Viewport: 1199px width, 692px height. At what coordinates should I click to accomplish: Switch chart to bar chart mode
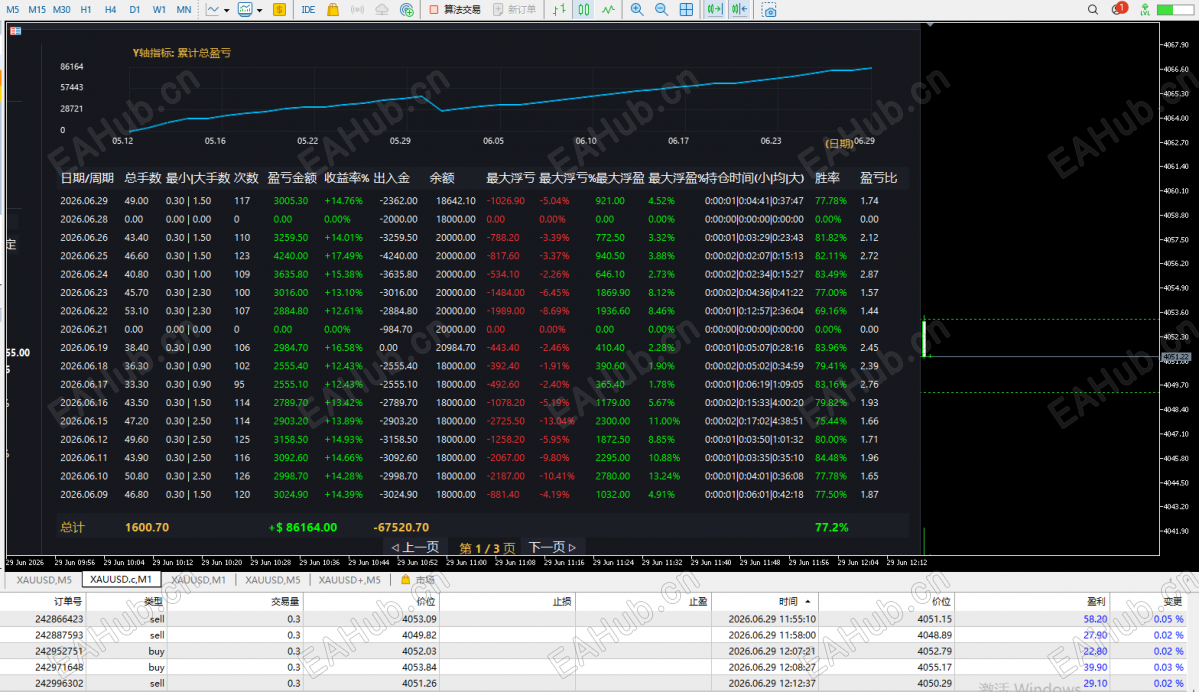(x=559, y=10)
